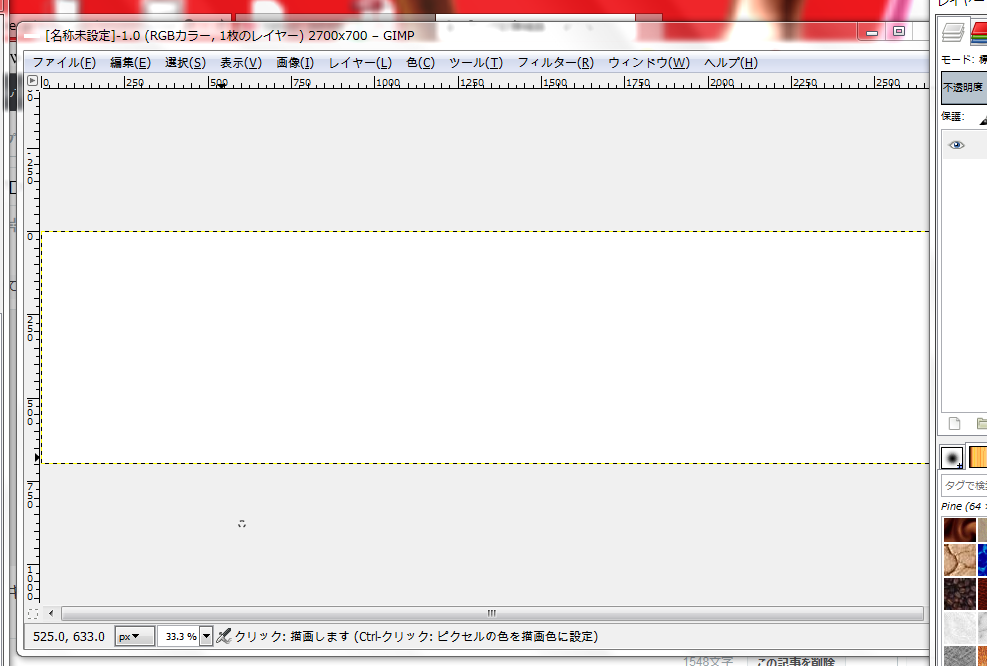This screenshot has width=987, height=666.
Task: Switch to the Patterns tab in lower dock
Action: [x=978, y=458]
